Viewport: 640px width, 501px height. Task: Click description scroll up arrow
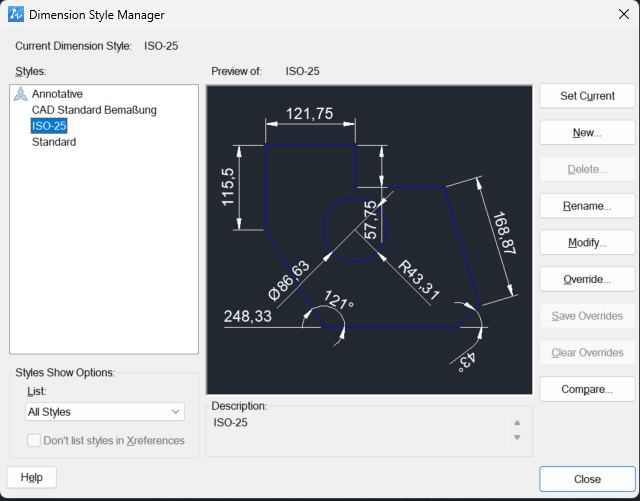coord(517,423)
